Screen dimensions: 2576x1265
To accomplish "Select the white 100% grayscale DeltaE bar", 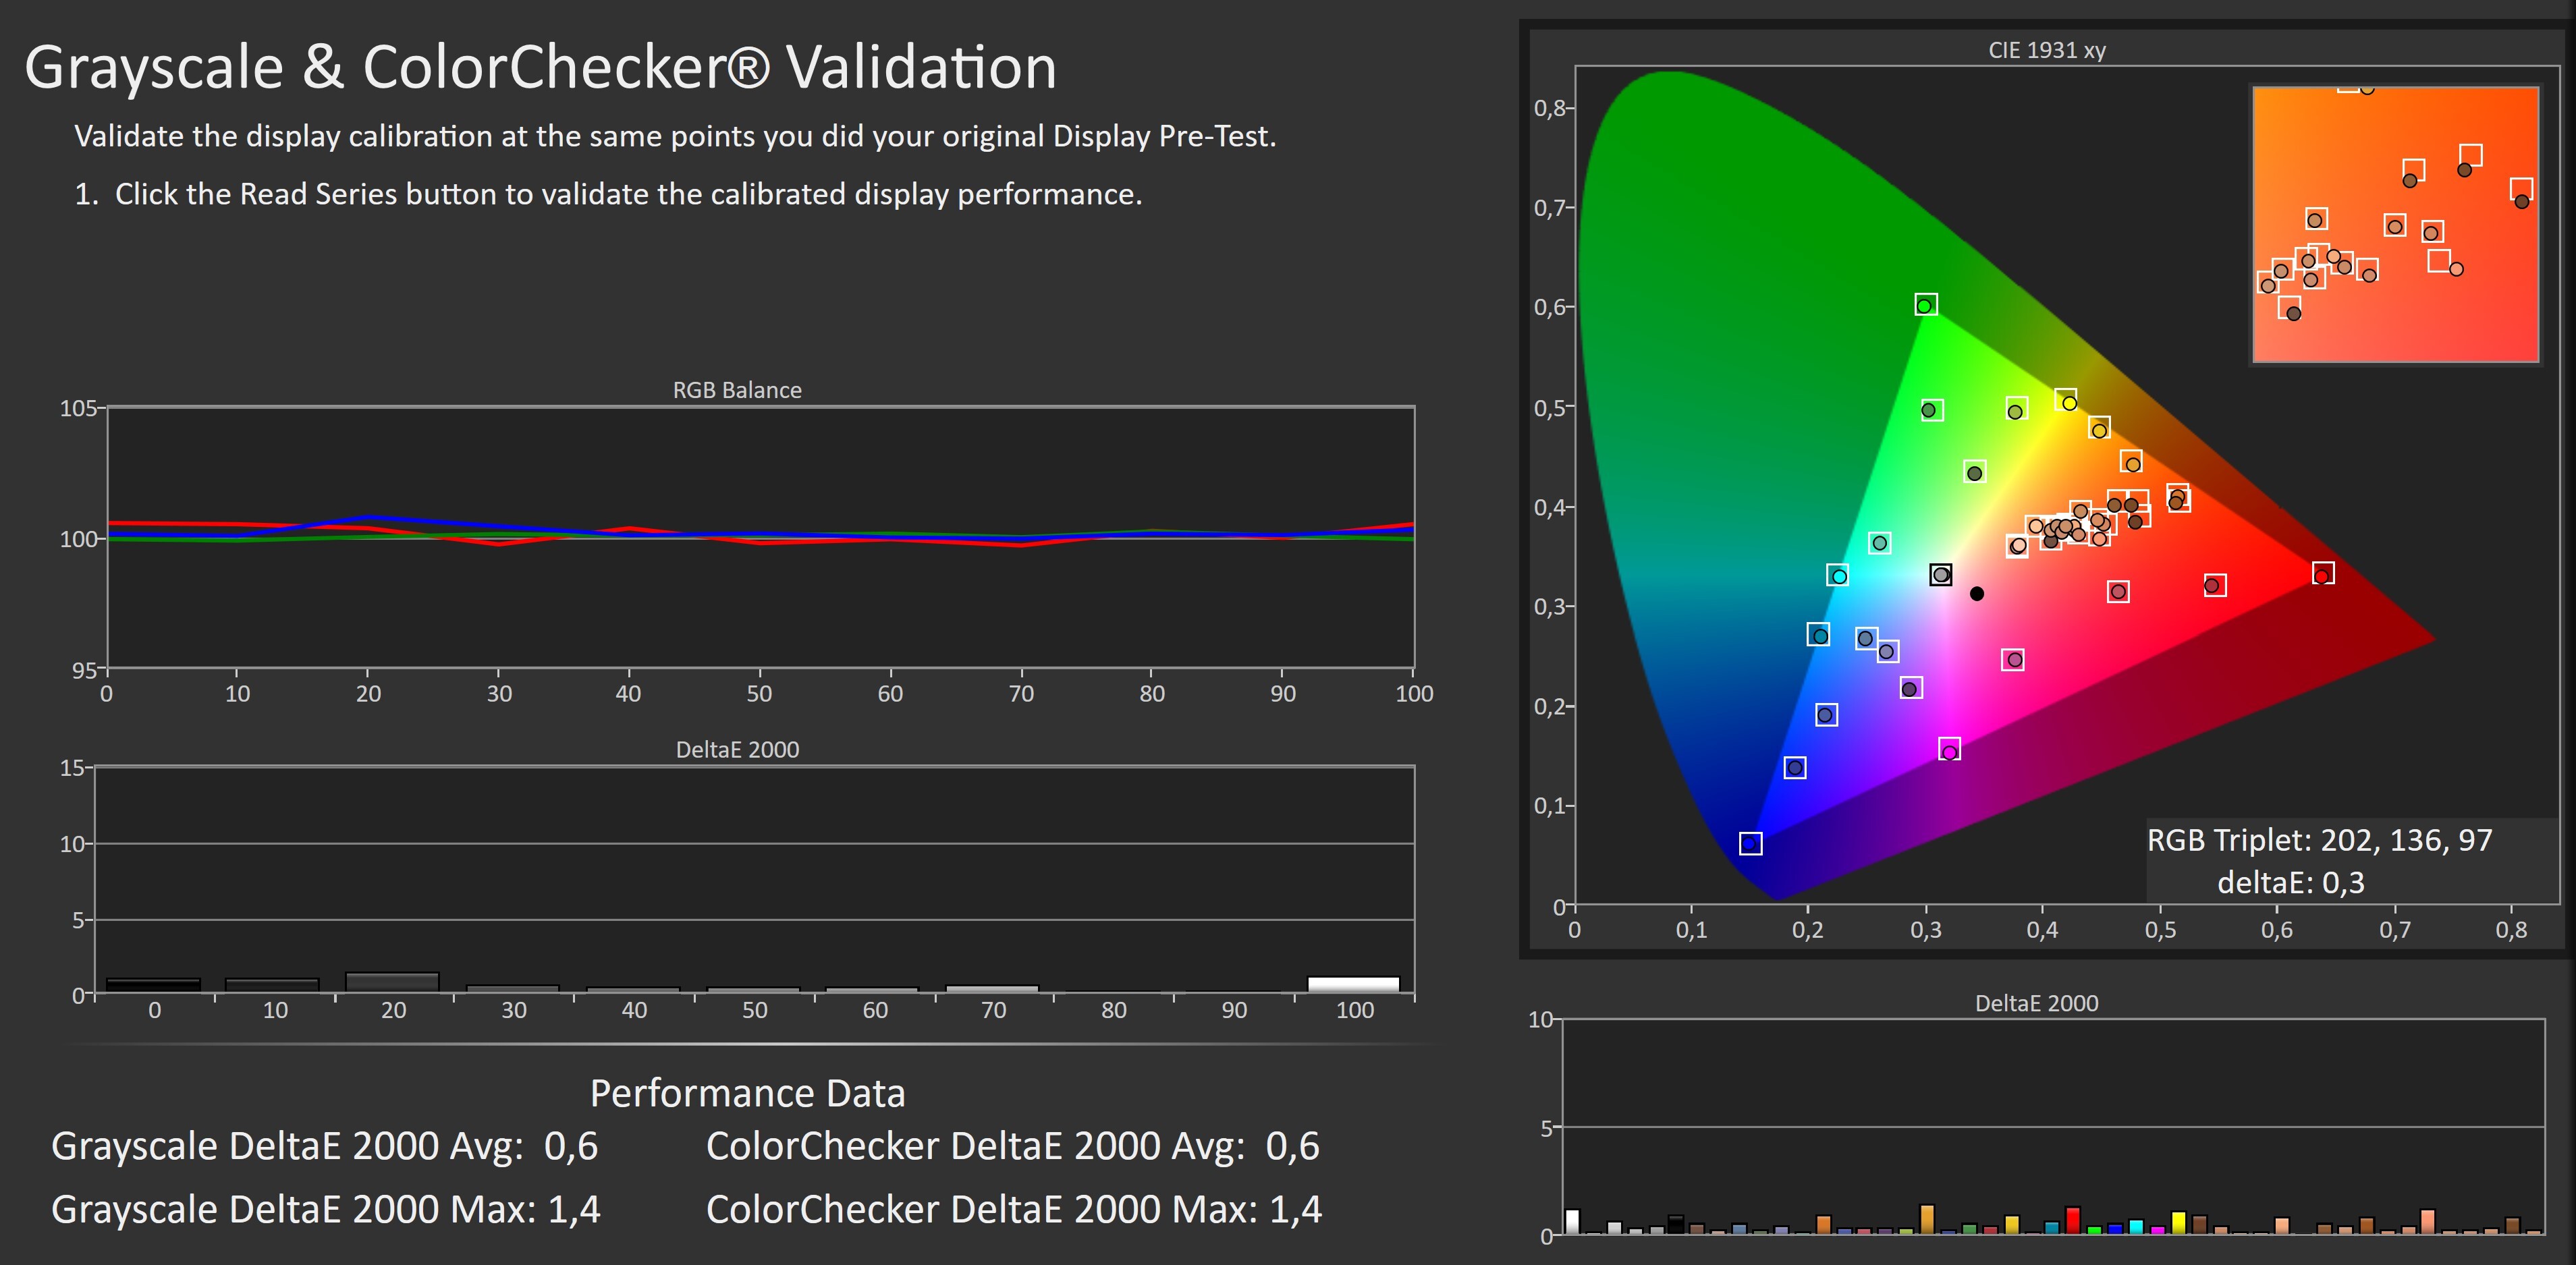I will click(1353, 984).
